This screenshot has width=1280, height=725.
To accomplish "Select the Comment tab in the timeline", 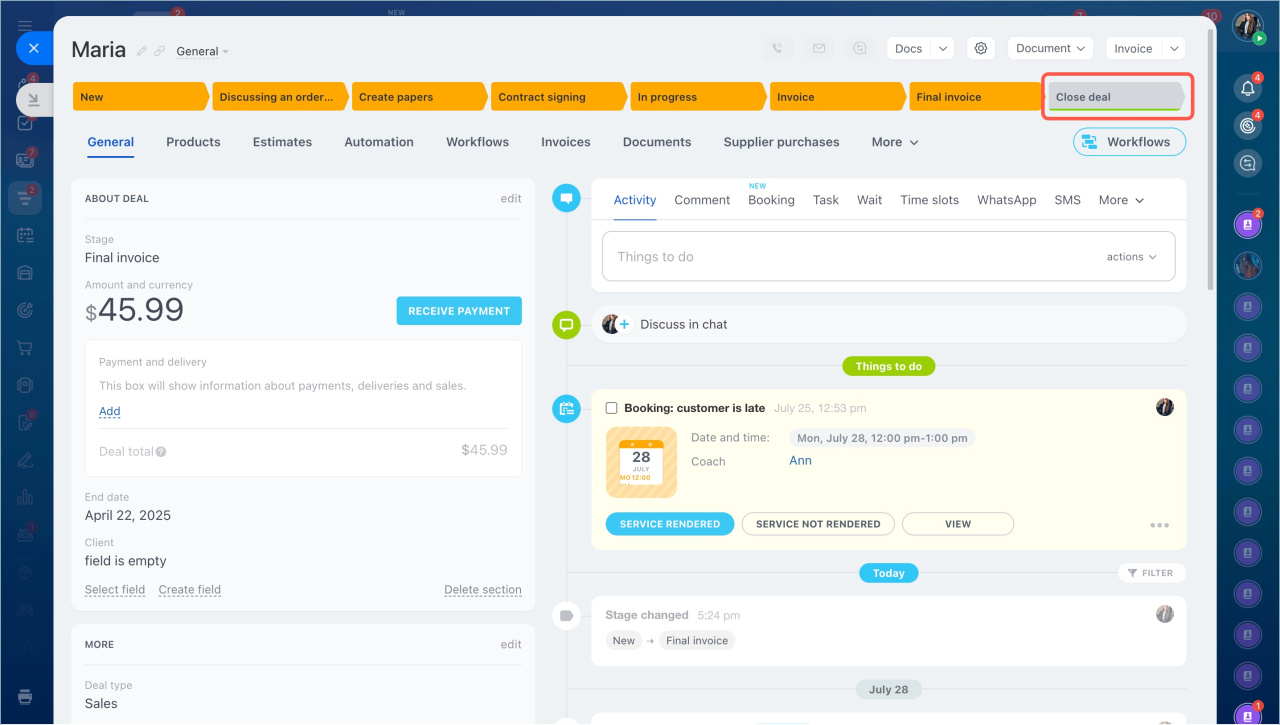I will pos(702,200).
